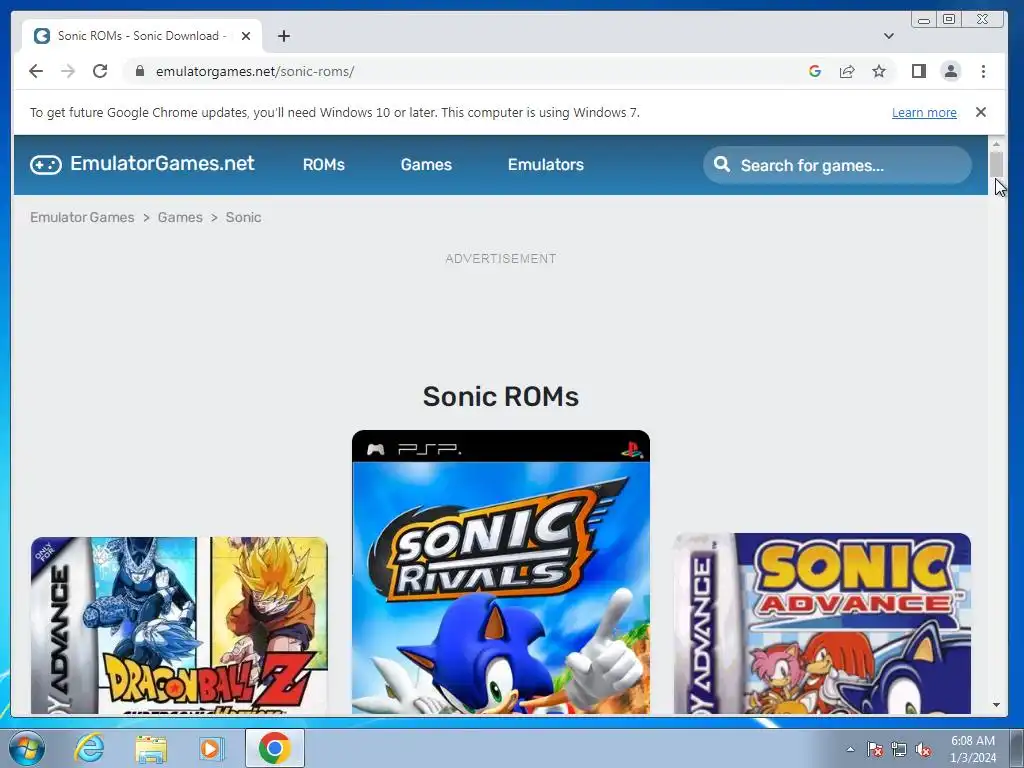Image resolution: width=1024 pixels, height=768 pixels.
Task: View site info via the lock icon
Action: 140,71
